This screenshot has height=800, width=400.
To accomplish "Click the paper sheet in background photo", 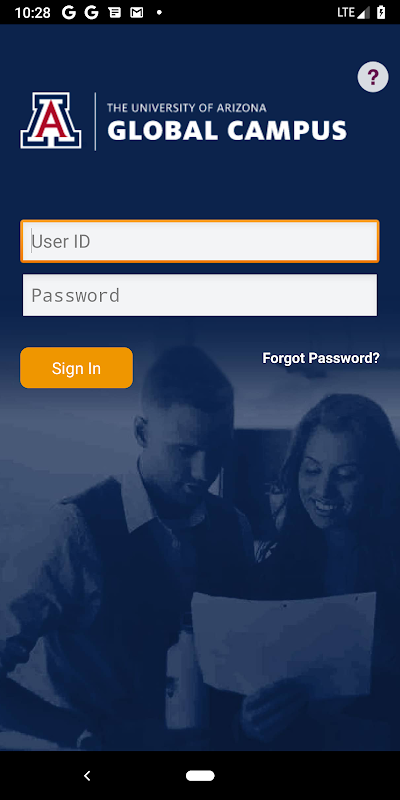I will [283, 643].
